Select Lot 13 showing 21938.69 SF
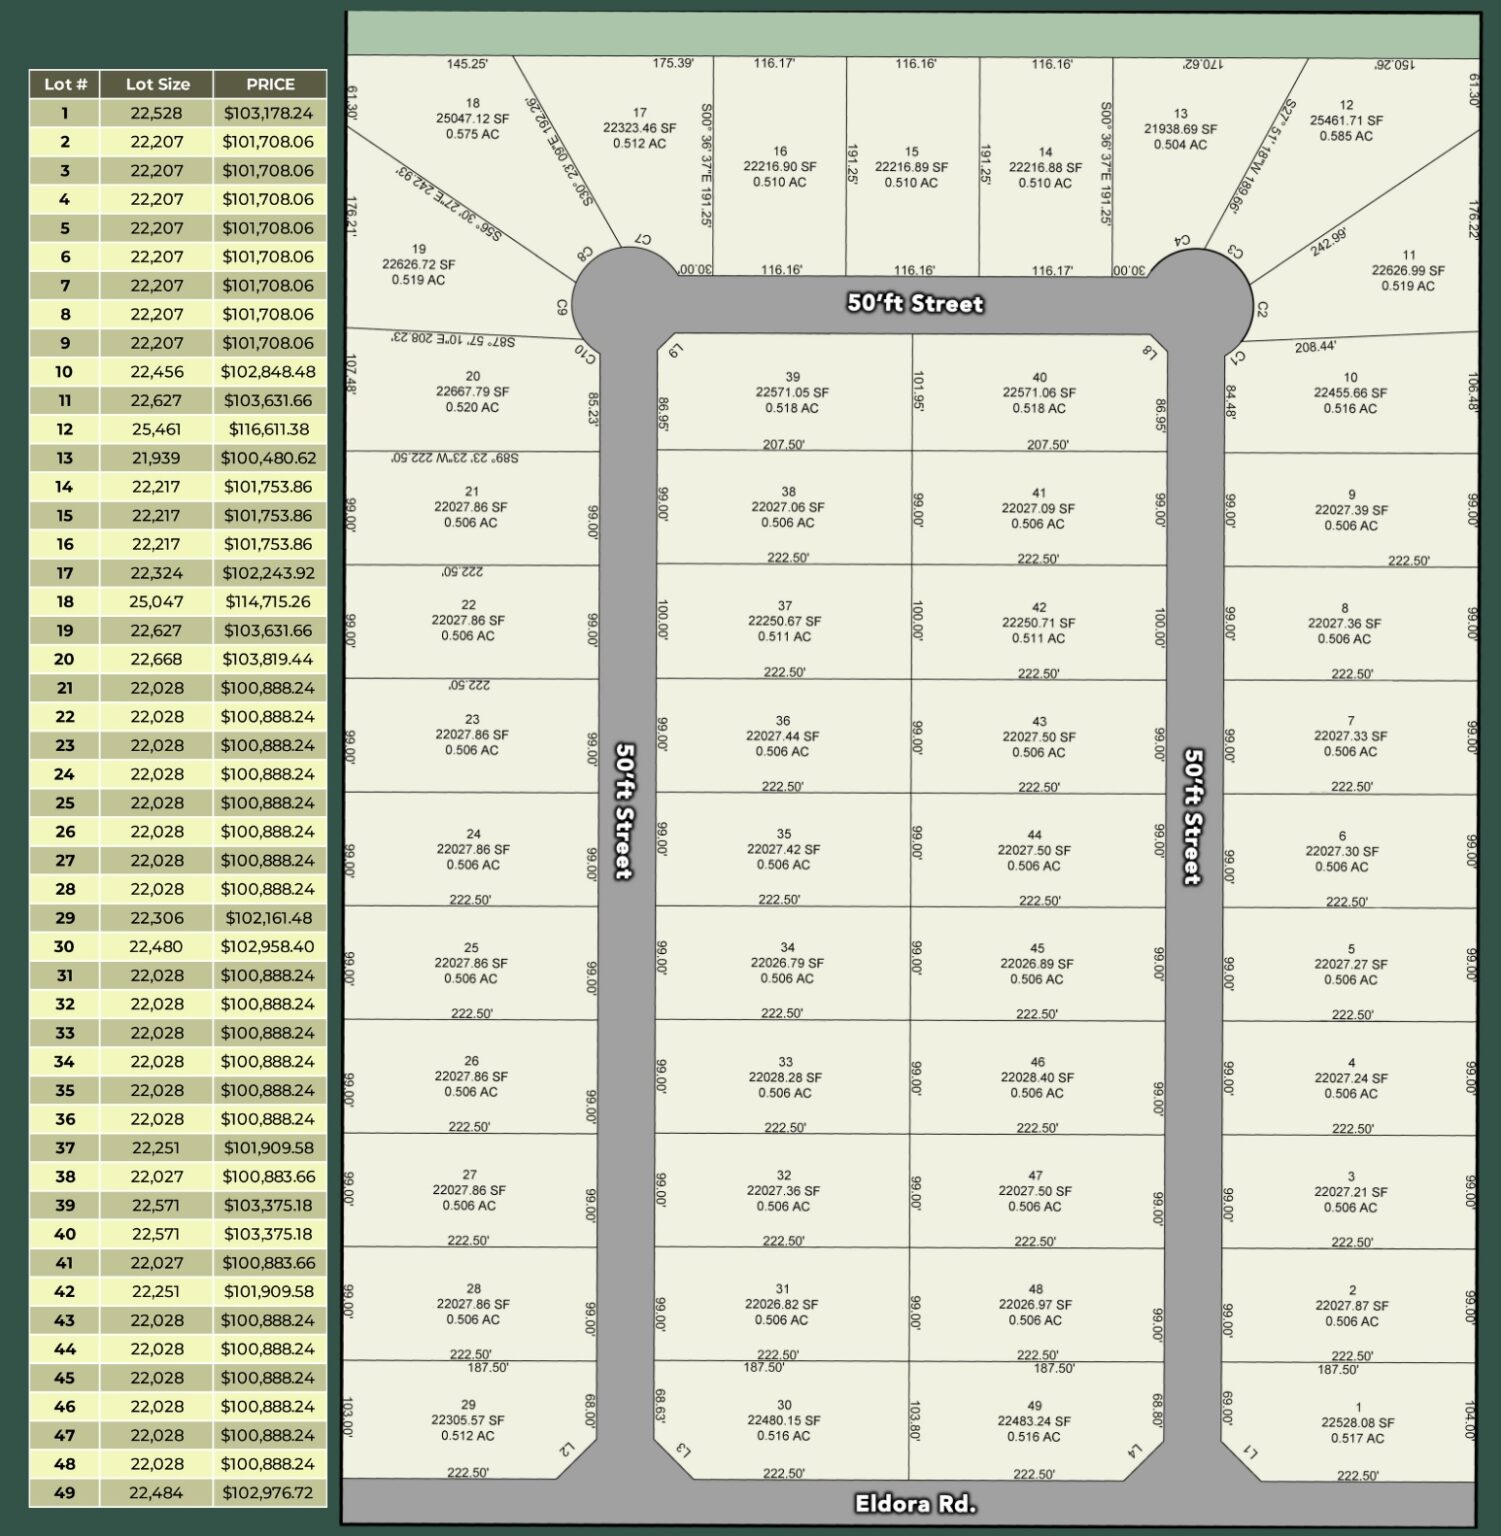This screenshot has width=1501, height=1536. (x=1182, y=127)
